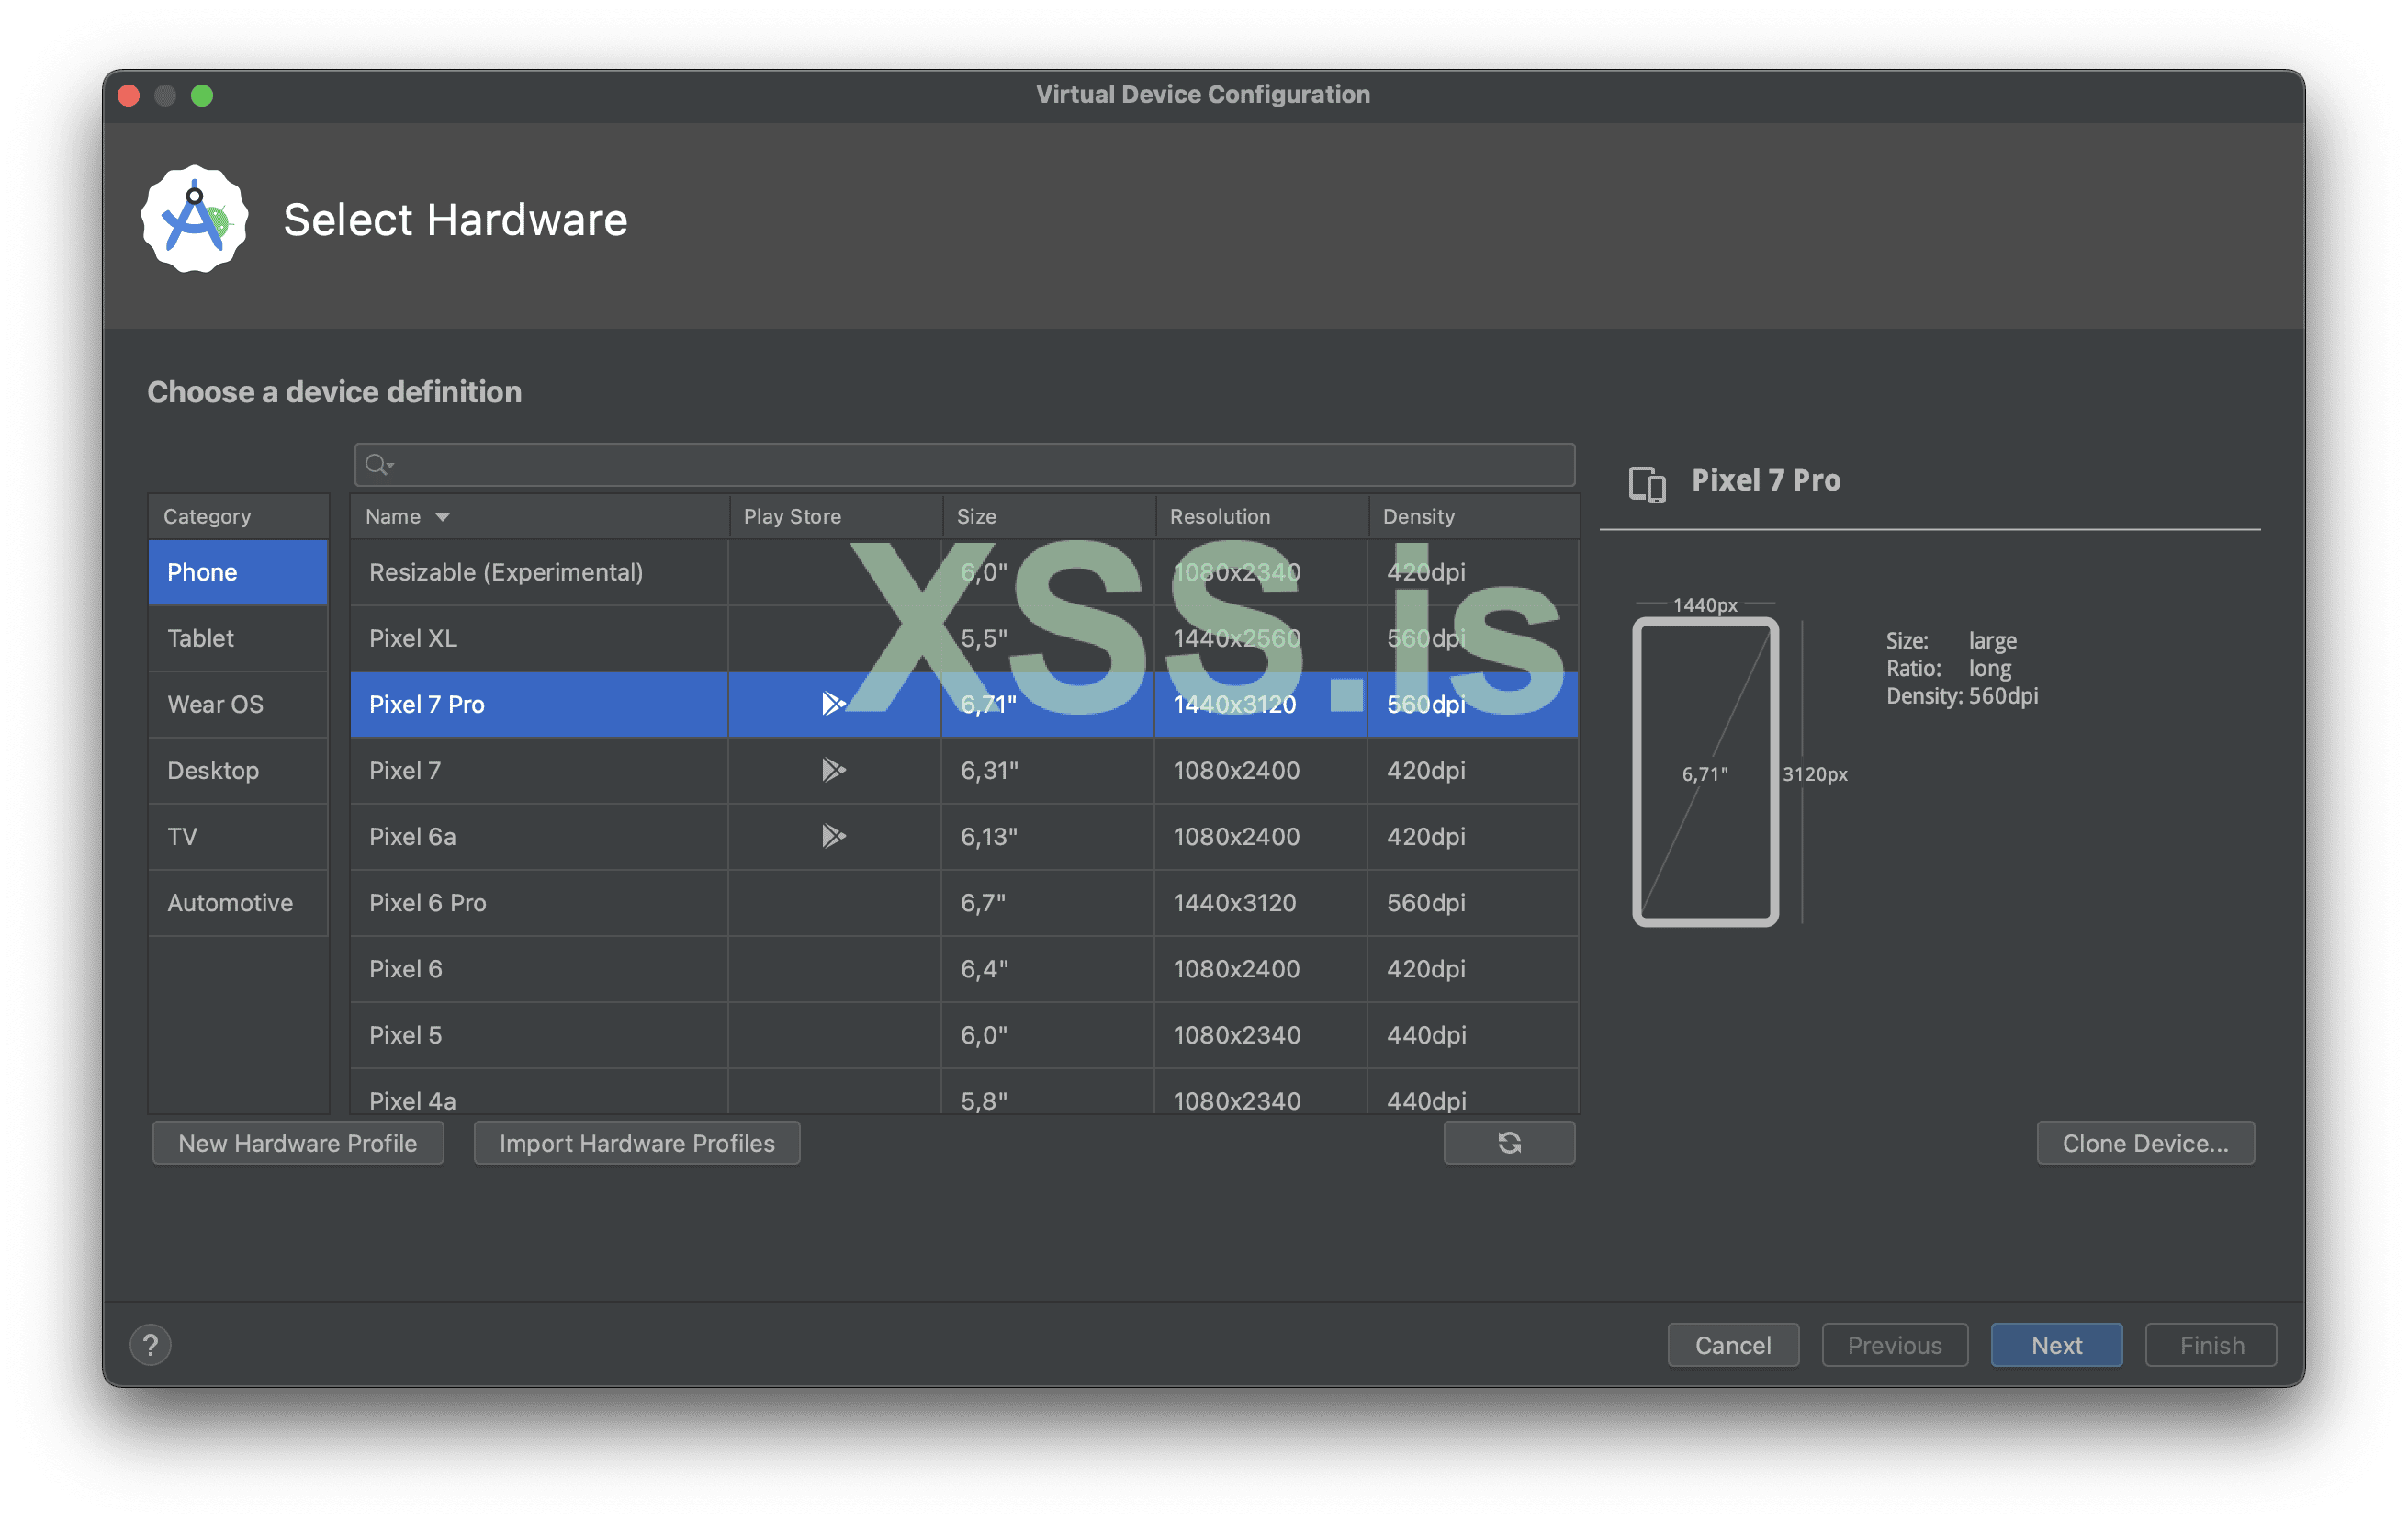Click the Android Studio logo in header
Image resolution: width=2408 pixels, height=1523 pixels.
pos(195,219)
